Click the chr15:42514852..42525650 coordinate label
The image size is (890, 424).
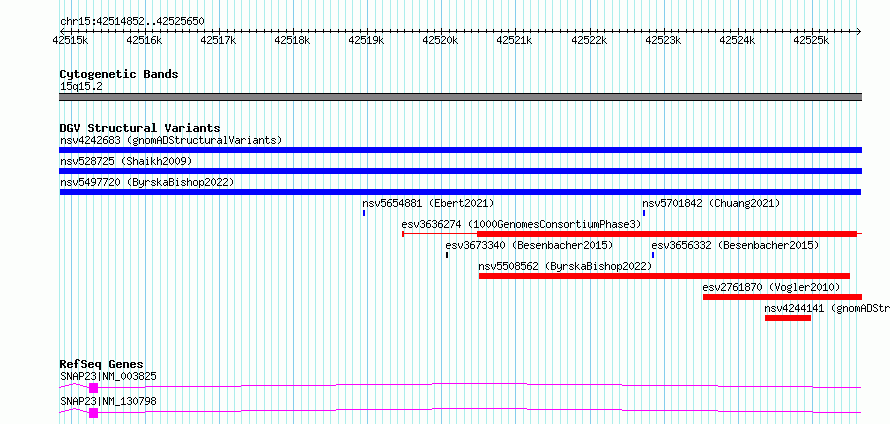(132, 22)
